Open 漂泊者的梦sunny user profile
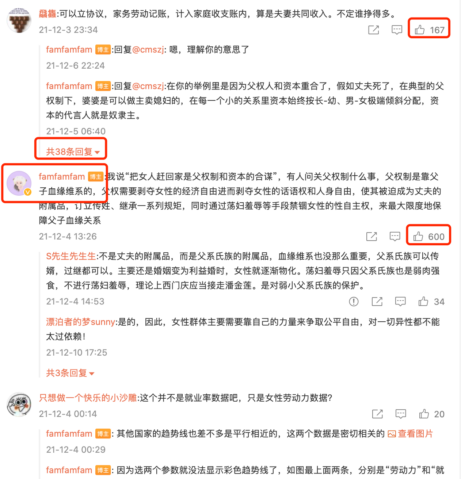 coord(80,322)
